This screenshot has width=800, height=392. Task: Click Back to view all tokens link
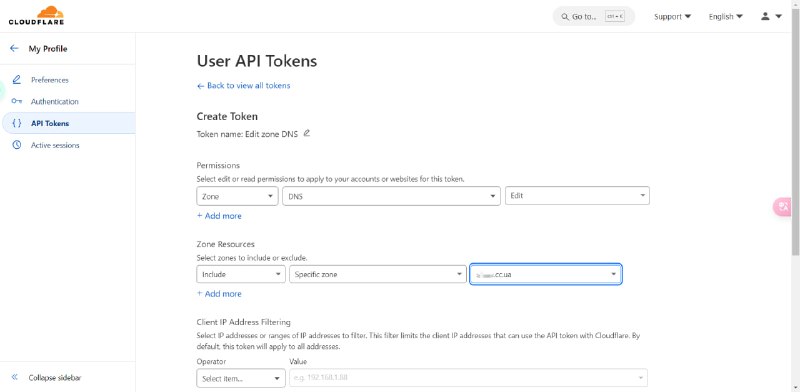click(243, 86)
